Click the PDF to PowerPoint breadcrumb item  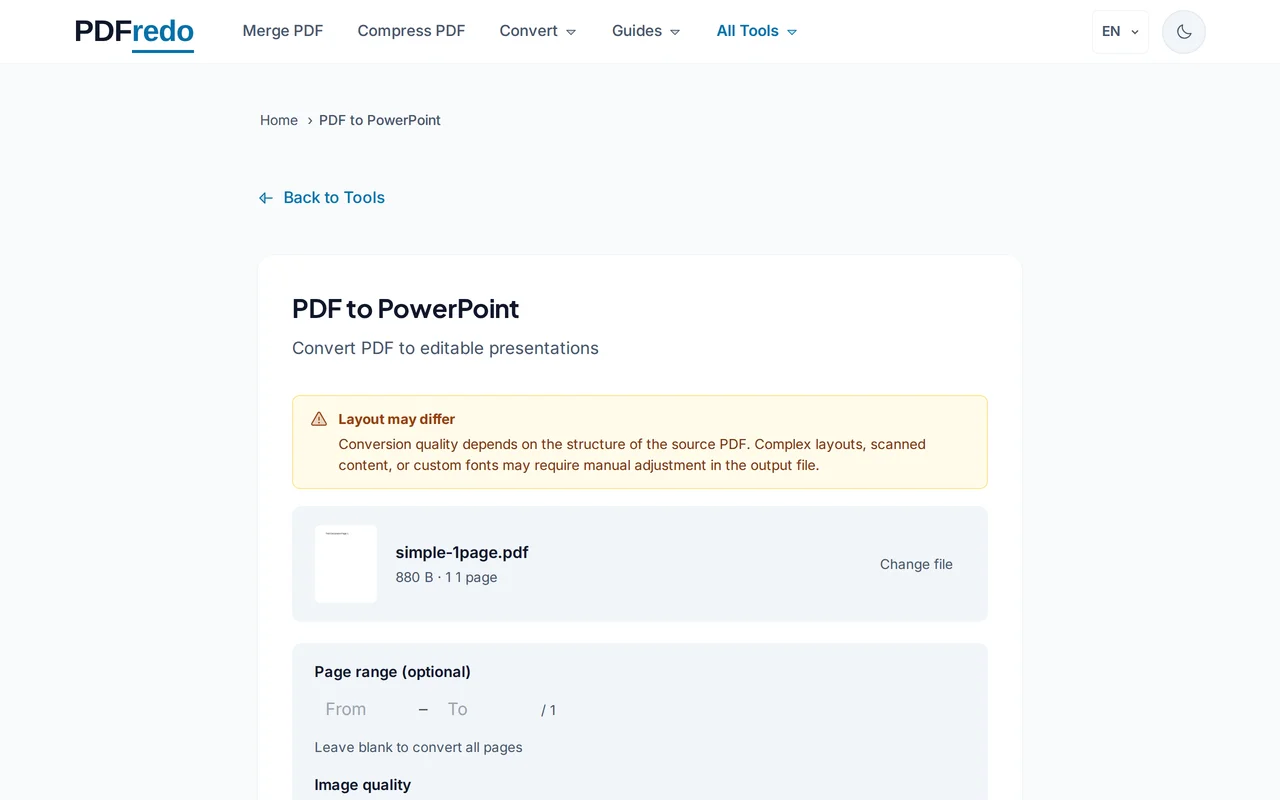point(379,120)
